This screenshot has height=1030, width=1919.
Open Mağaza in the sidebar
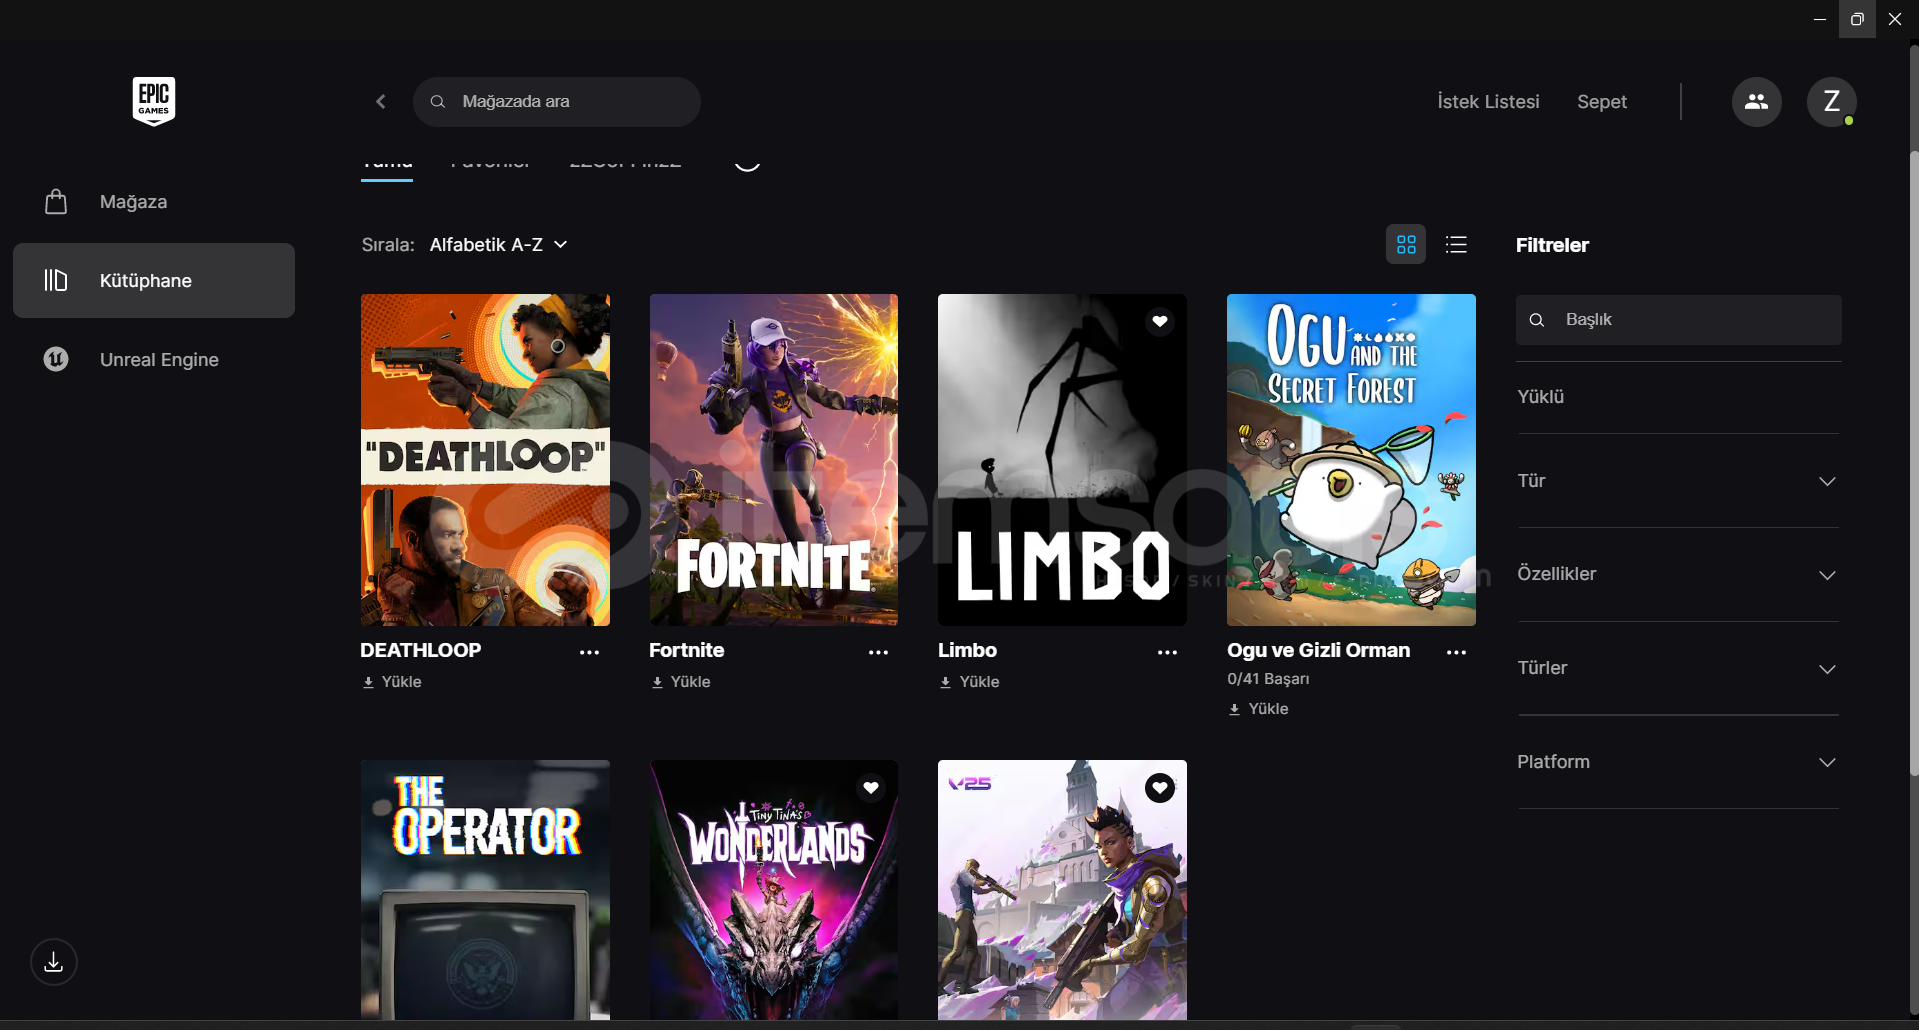[154, 201]
